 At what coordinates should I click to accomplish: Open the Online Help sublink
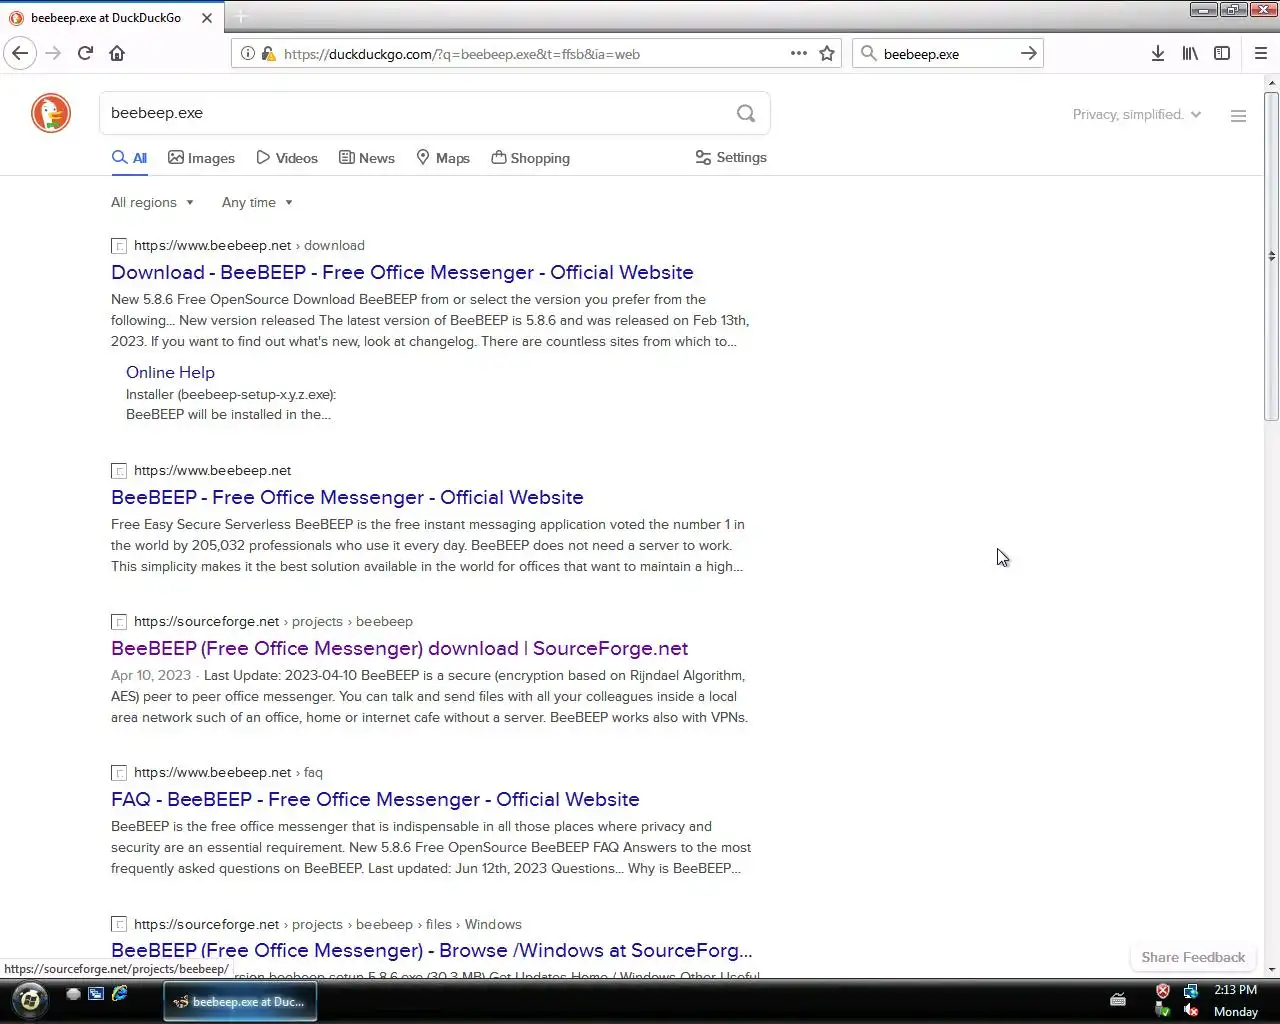170,372
